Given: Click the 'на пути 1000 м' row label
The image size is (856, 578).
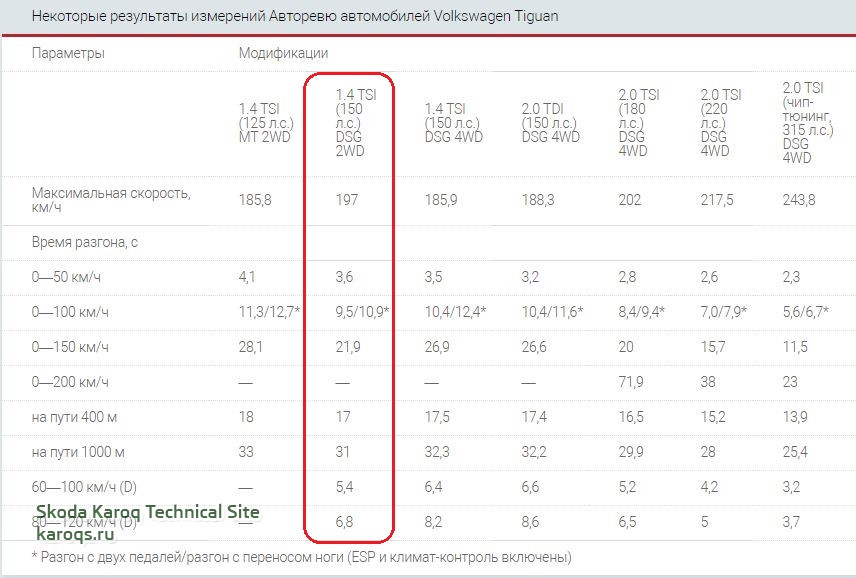Looking at the screenshot, I should 78,452.
